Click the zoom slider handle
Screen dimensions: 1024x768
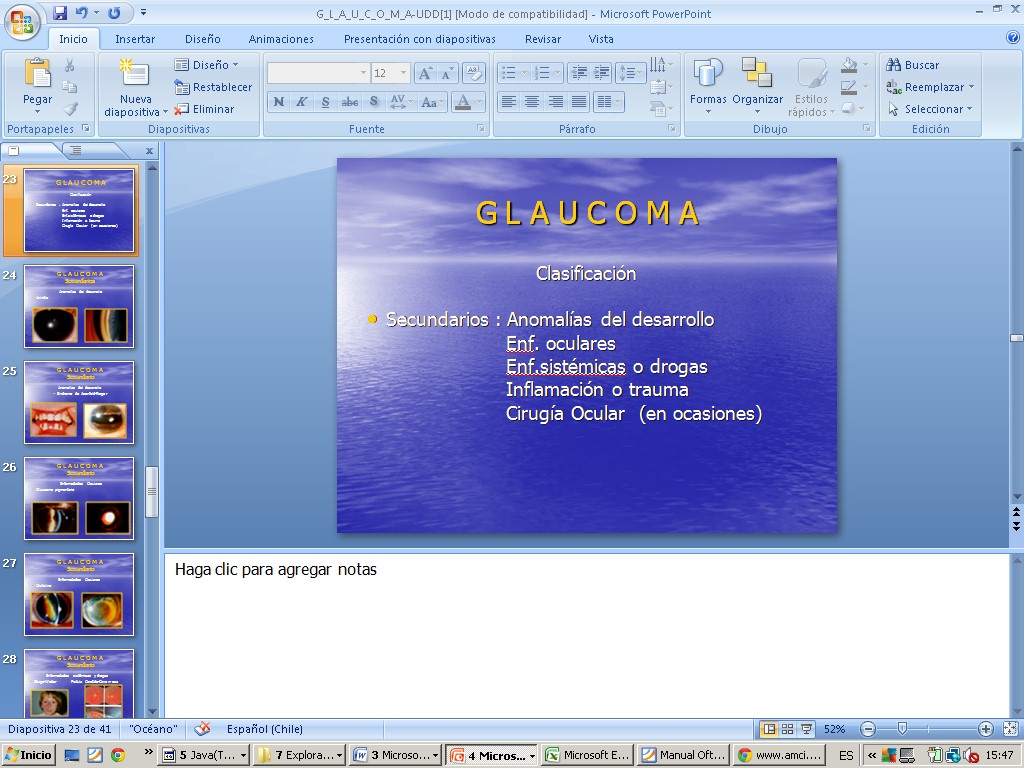coord(902,729)
